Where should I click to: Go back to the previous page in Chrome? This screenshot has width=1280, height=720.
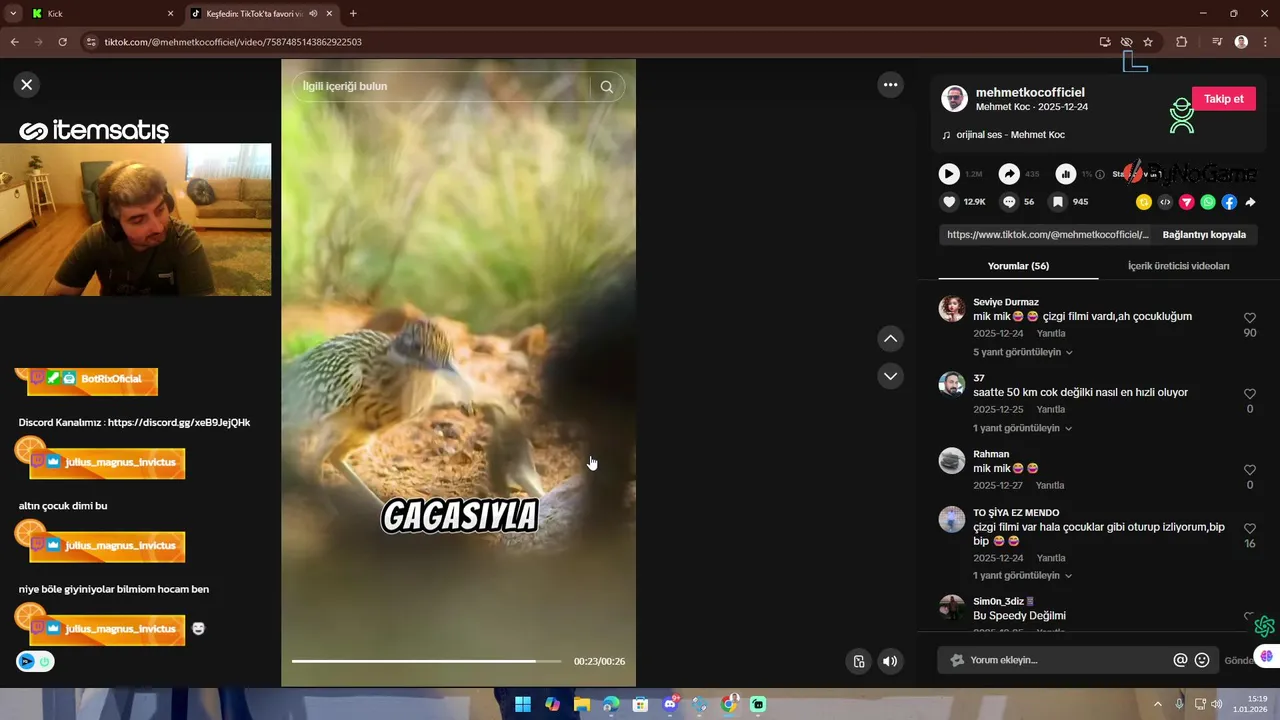tap(14, 42)
